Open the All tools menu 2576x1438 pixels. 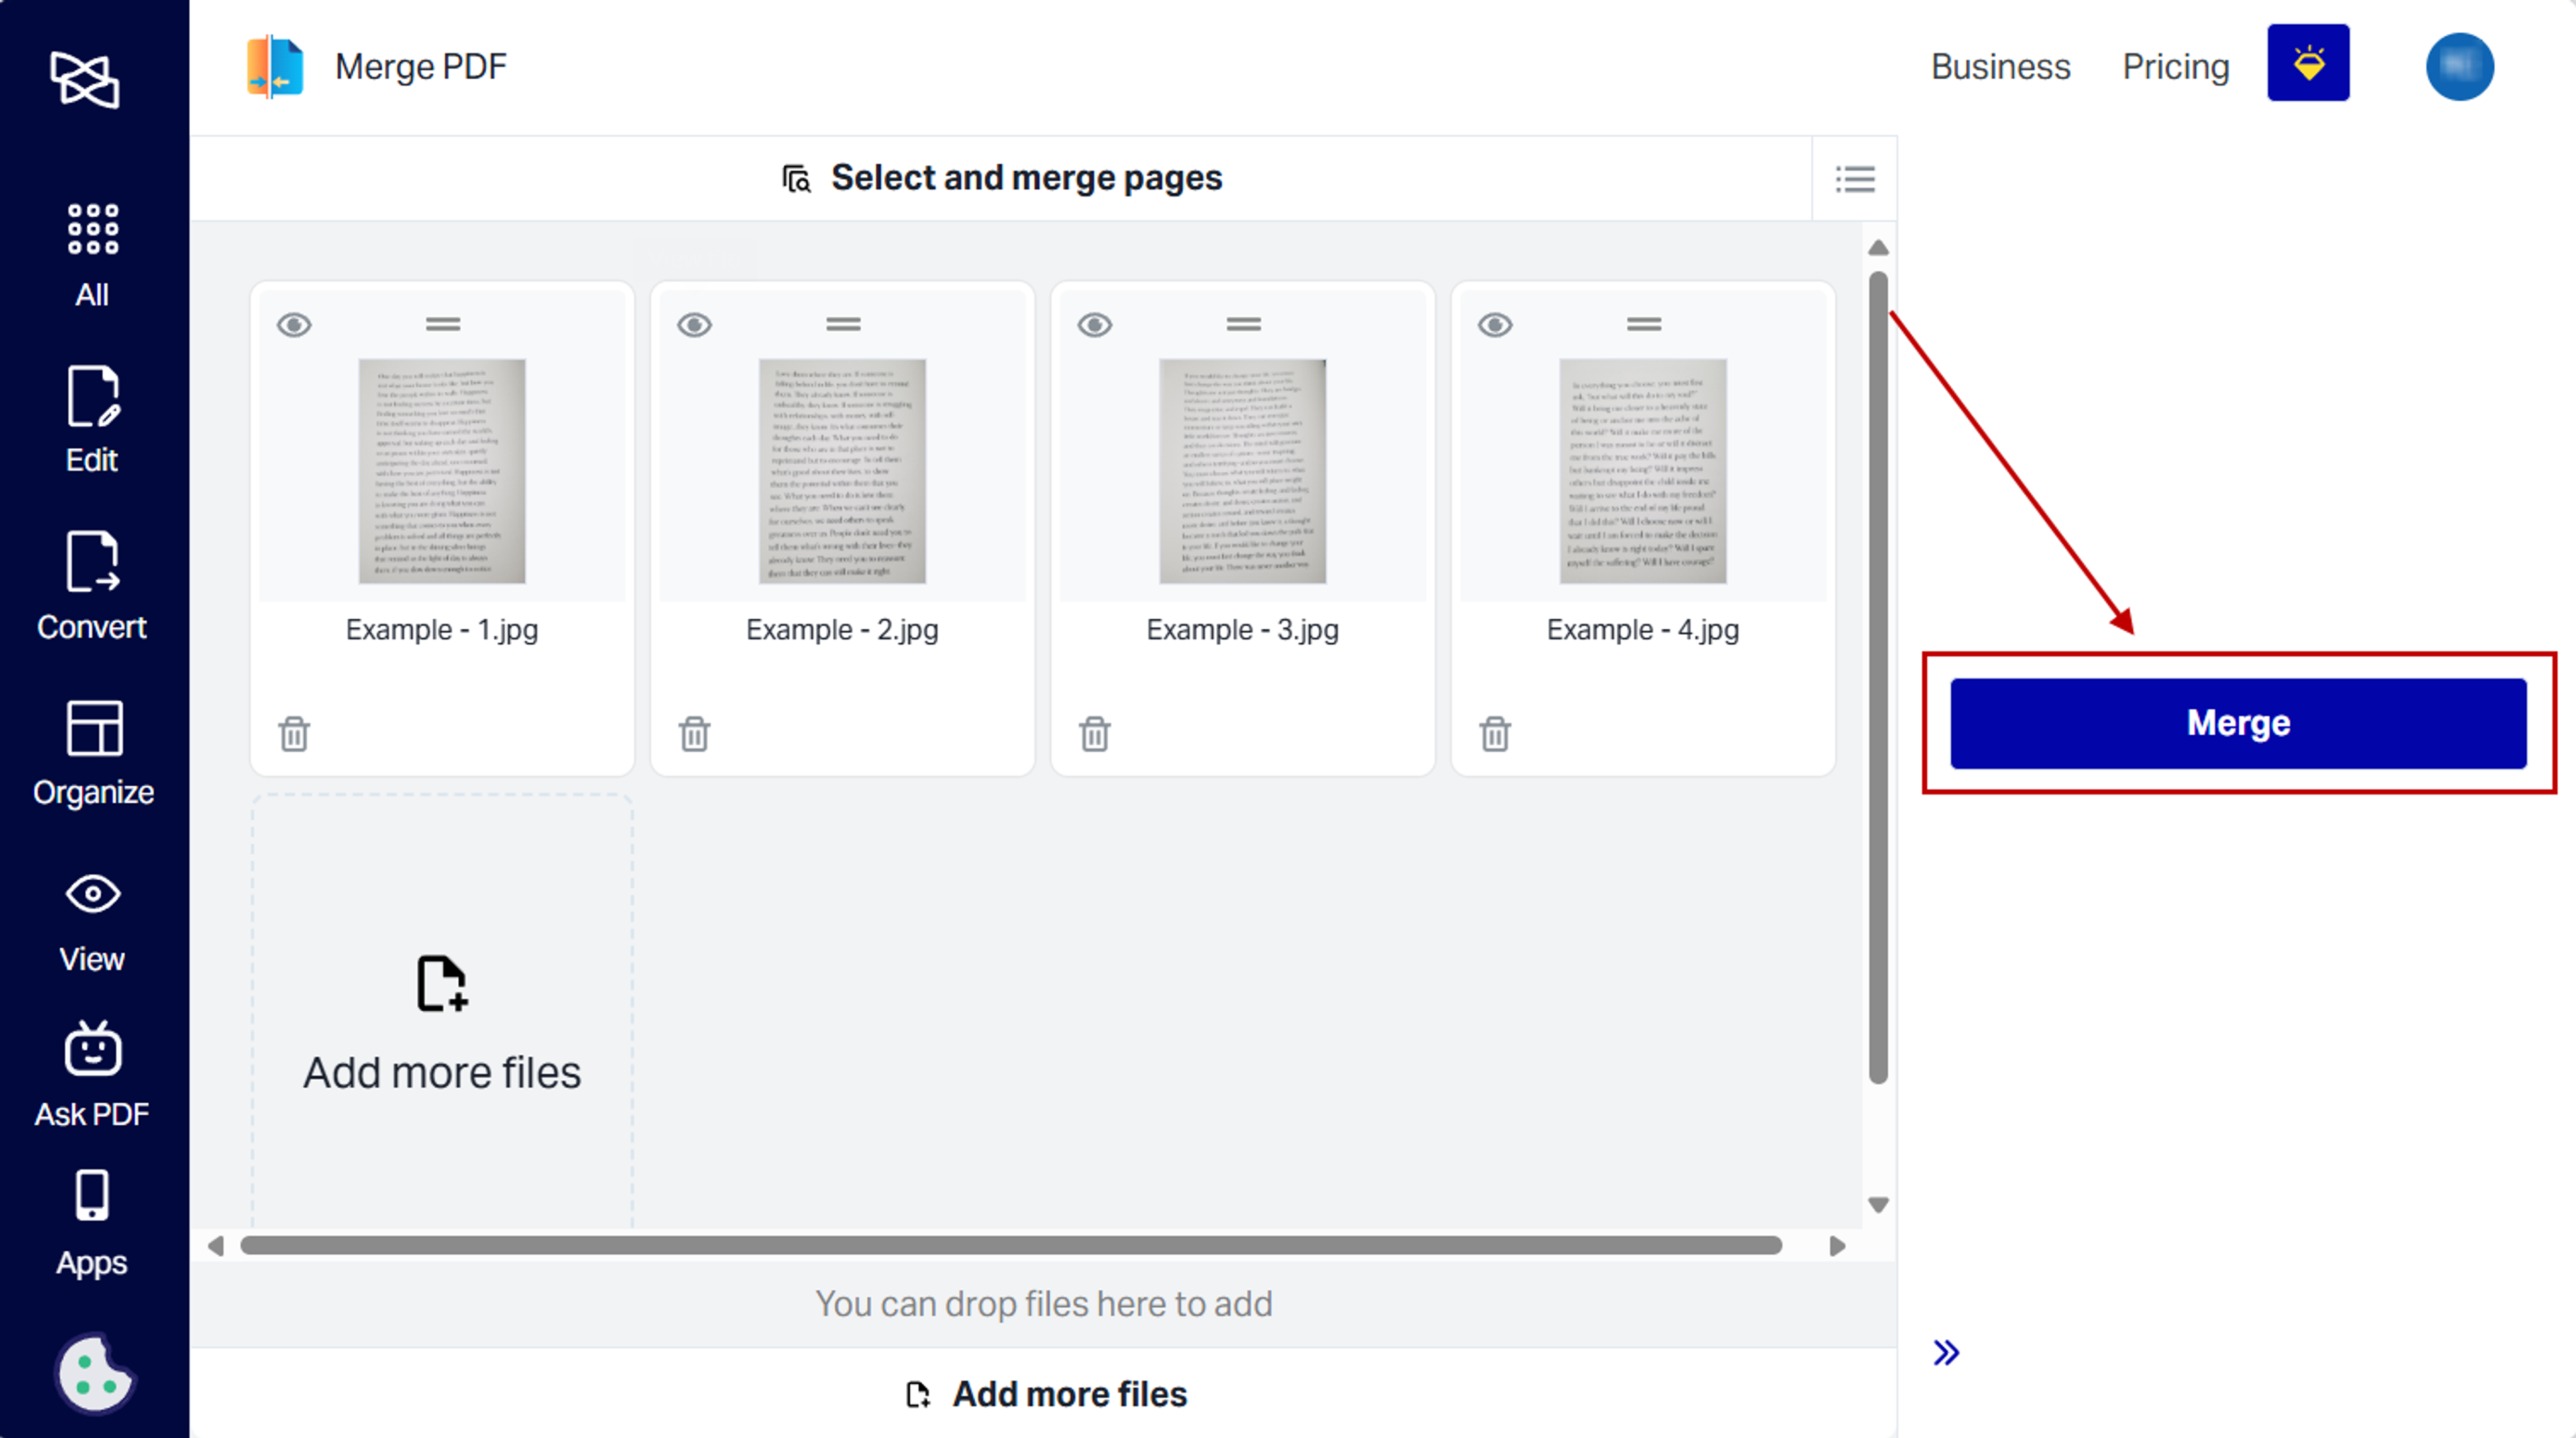coord(92,255)
